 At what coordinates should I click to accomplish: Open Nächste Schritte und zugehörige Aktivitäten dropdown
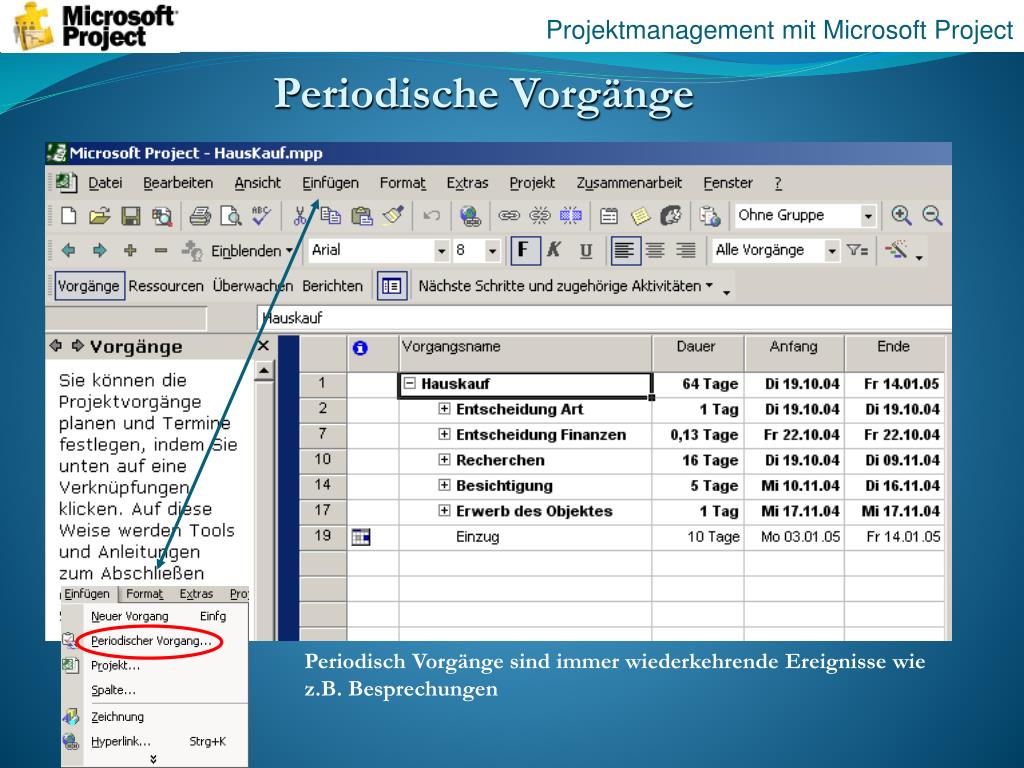pos(566,286)
